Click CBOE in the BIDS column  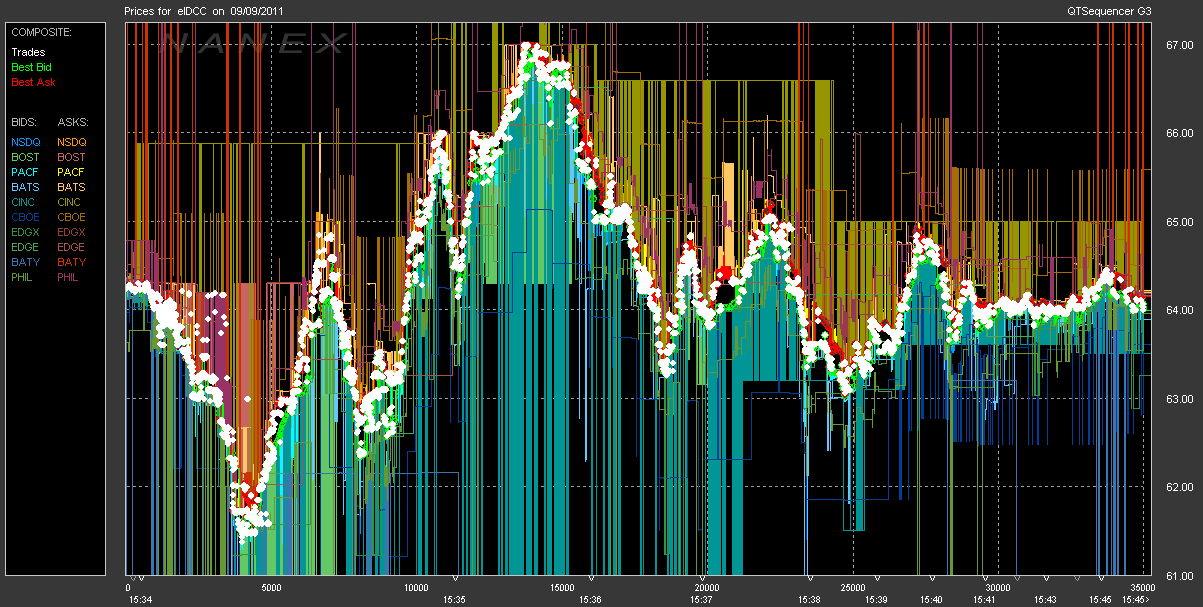[x=25, y=217]
